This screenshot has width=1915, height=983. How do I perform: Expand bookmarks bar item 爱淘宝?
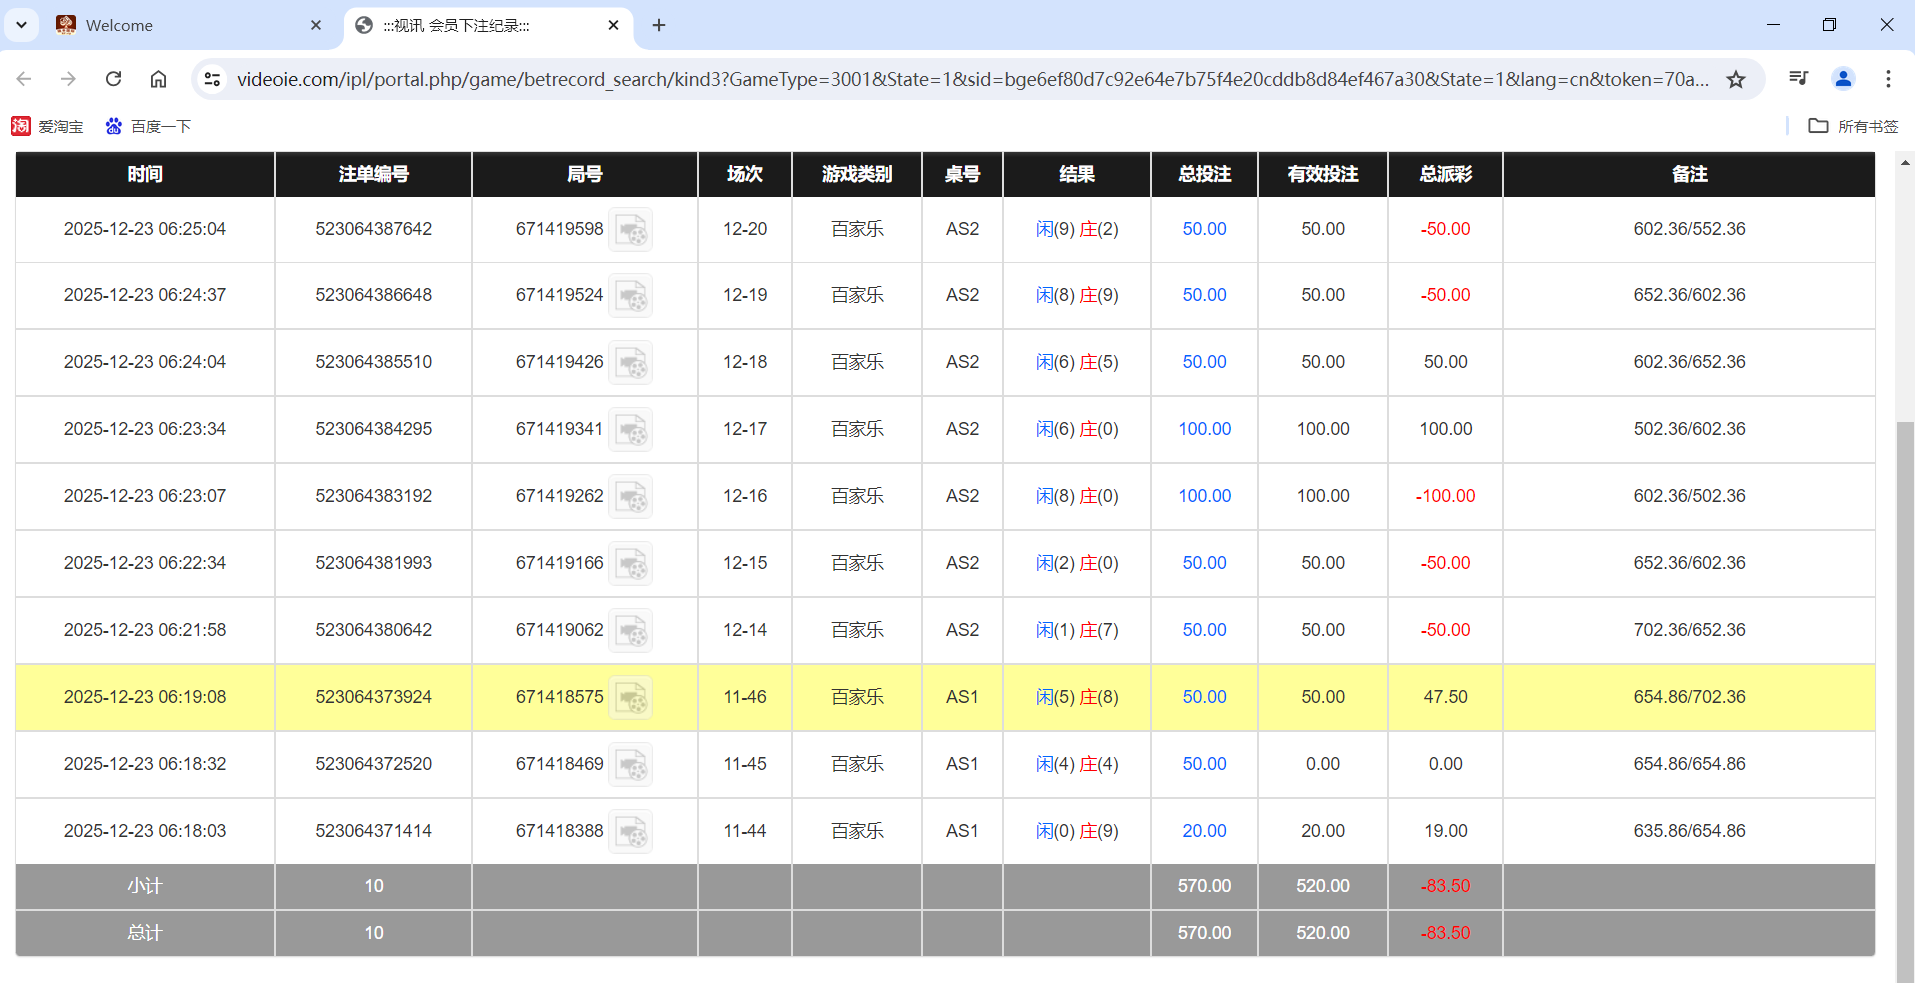[46, 126]
